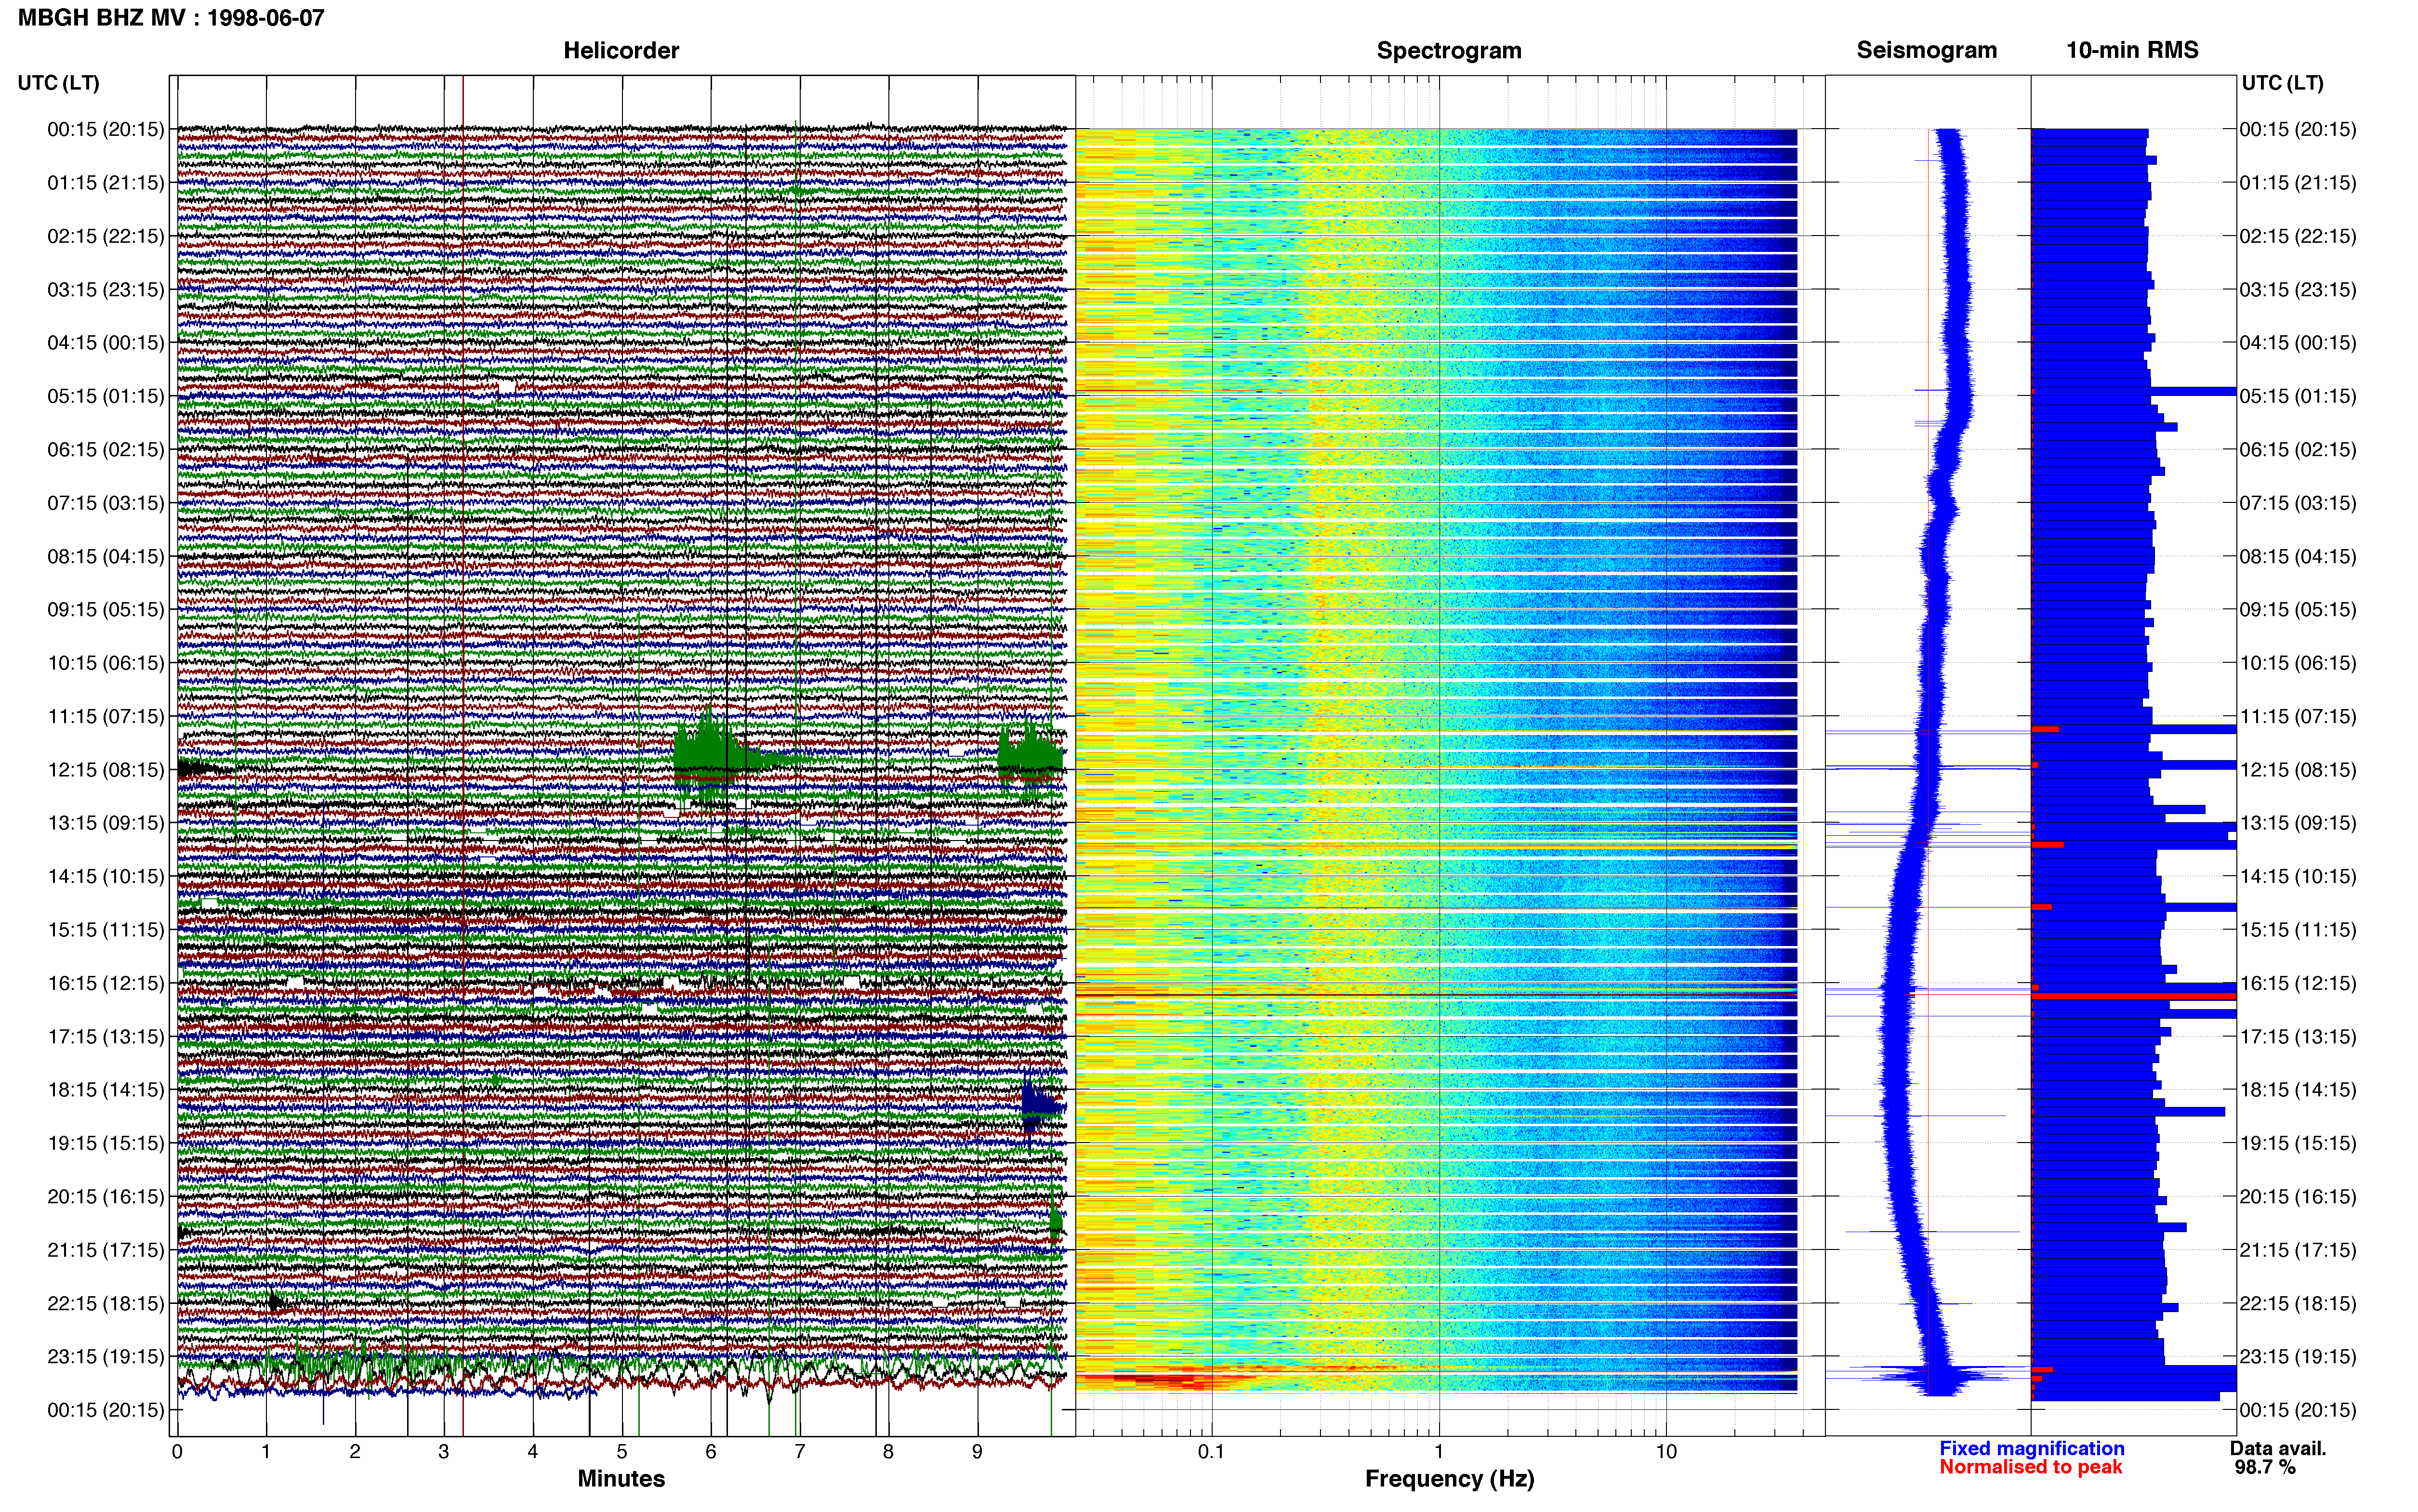Click left time label '23:15 (19:15)'
This screenshot has width=2418, height=1512.
point(106,1357)
